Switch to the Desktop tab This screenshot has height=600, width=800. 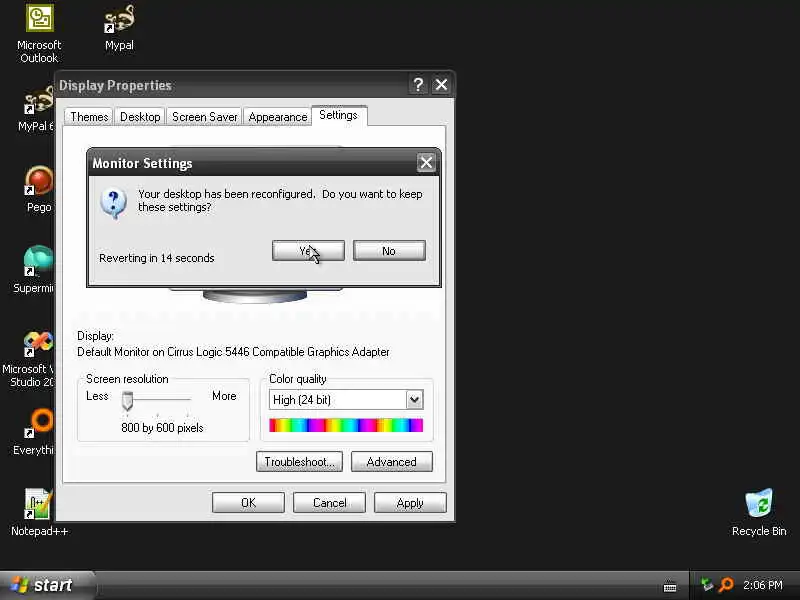click(x=140, y=117)
